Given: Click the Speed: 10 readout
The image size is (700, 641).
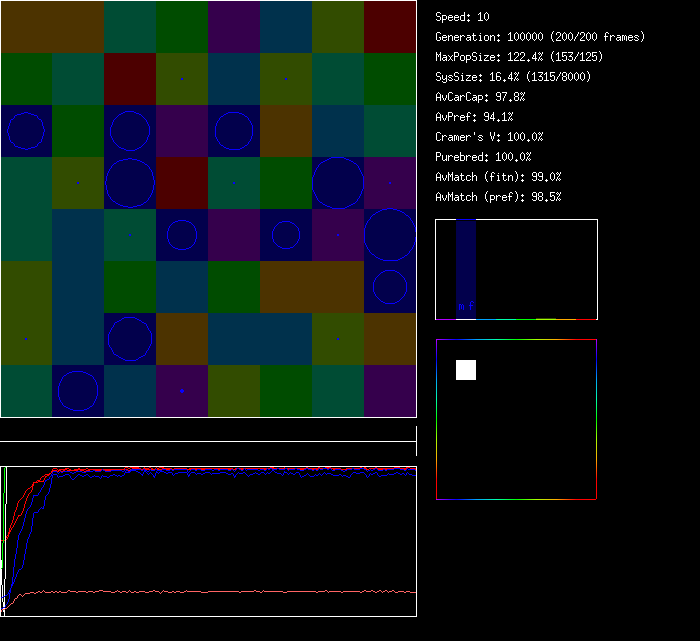Looking at the screenshot, I should (462, 17).
